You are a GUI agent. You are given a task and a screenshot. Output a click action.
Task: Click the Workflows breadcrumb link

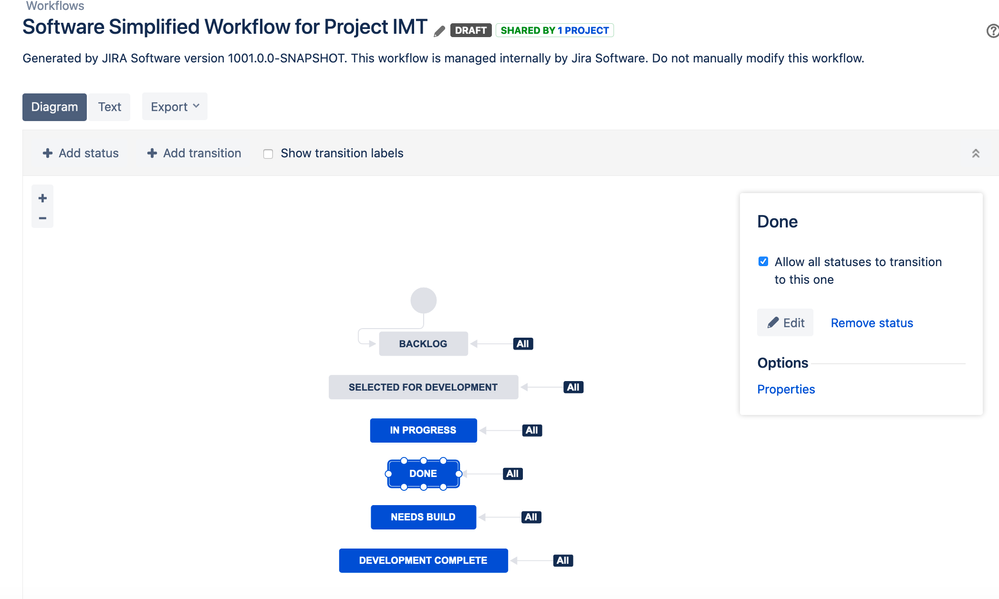pyautogui.click(x=55, y=6)
